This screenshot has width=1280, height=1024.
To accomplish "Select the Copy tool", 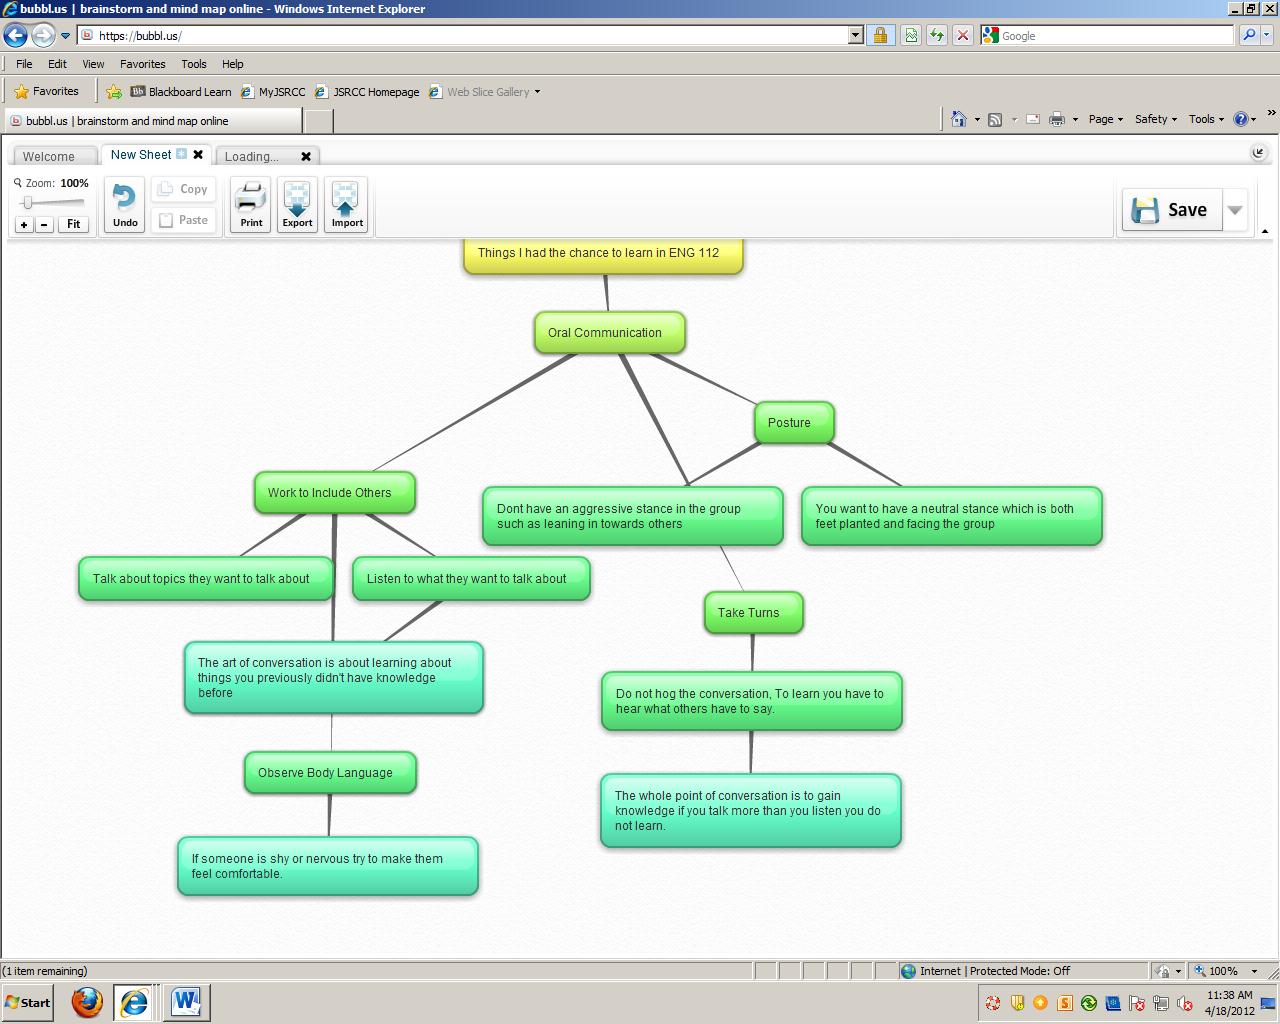I will point(183,188).
